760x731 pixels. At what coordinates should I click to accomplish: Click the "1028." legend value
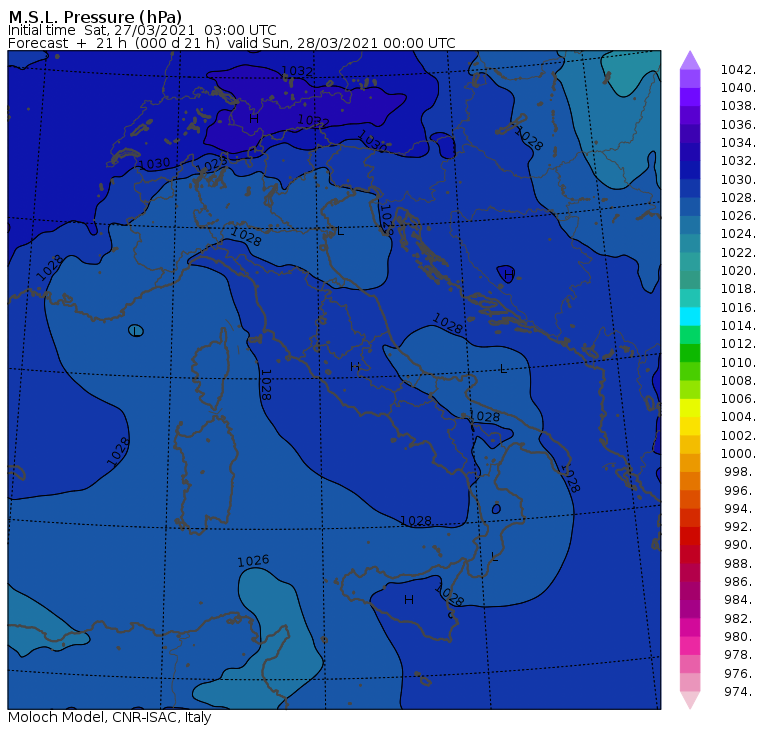(738, 197)
